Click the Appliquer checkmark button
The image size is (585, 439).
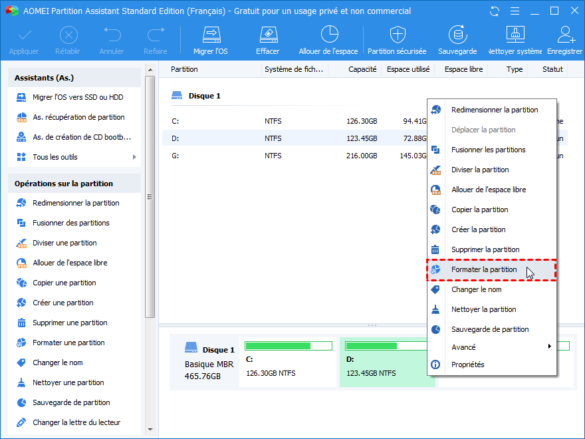24,40
